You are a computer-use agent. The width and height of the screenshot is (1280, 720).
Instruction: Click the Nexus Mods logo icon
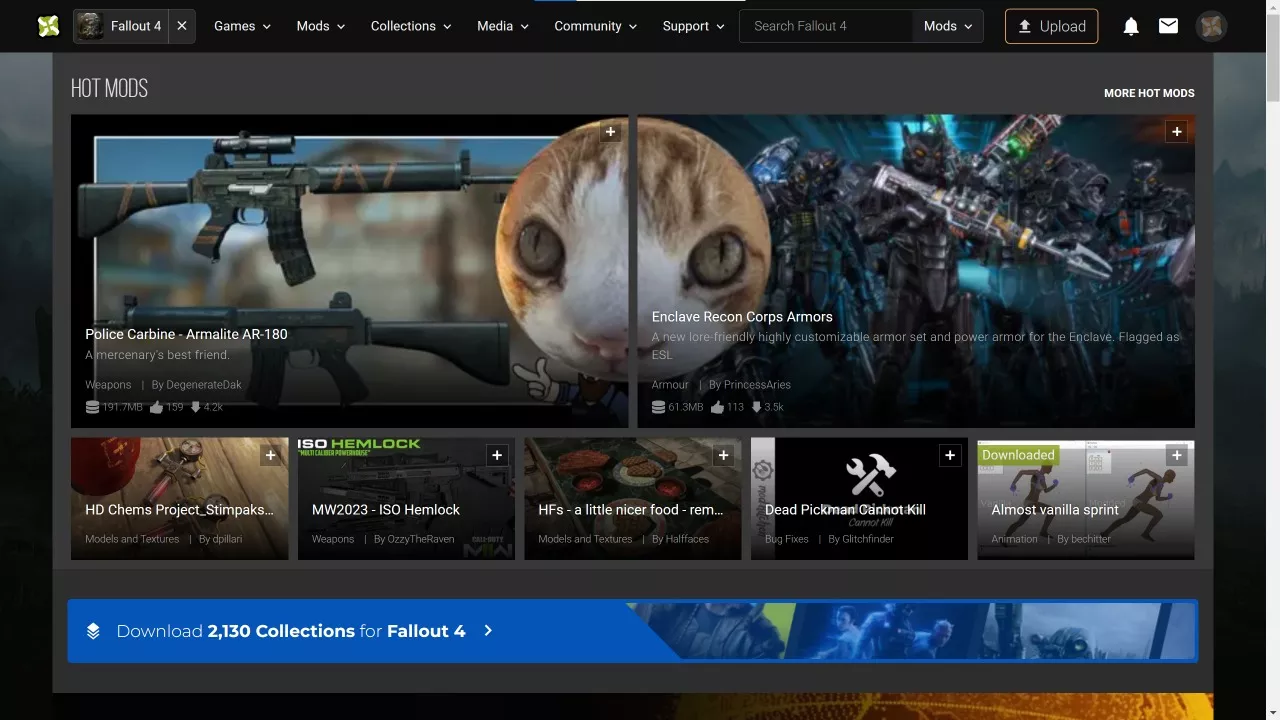tap(48, 26)
